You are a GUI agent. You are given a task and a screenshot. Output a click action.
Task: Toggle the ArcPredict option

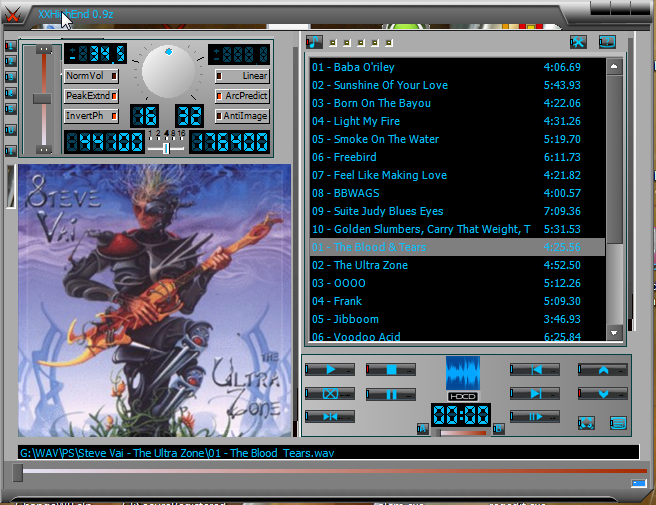242,96
